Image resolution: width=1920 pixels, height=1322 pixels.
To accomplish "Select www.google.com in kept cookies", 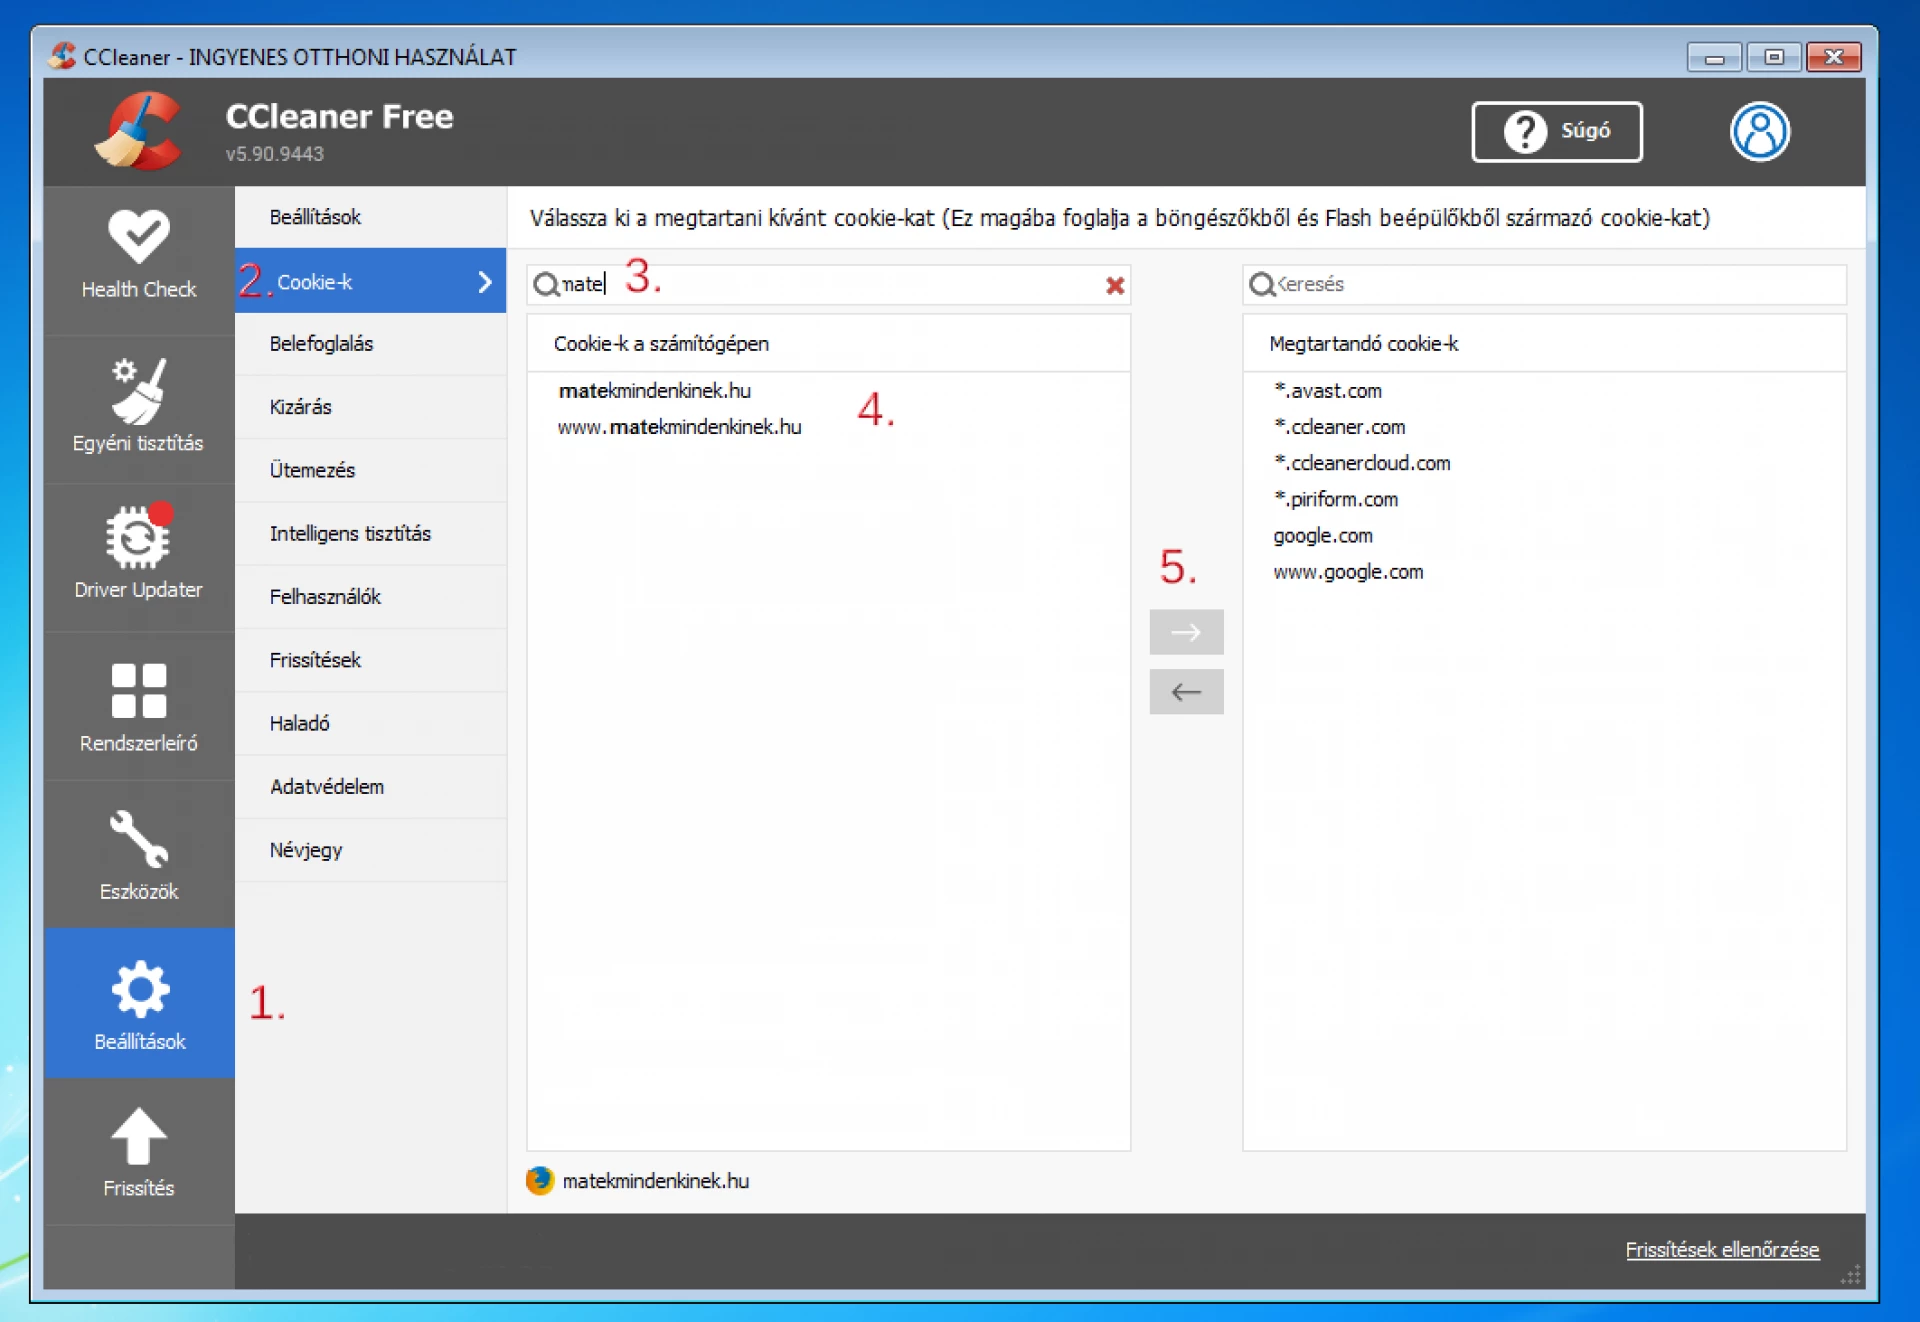I will 1347,572.
